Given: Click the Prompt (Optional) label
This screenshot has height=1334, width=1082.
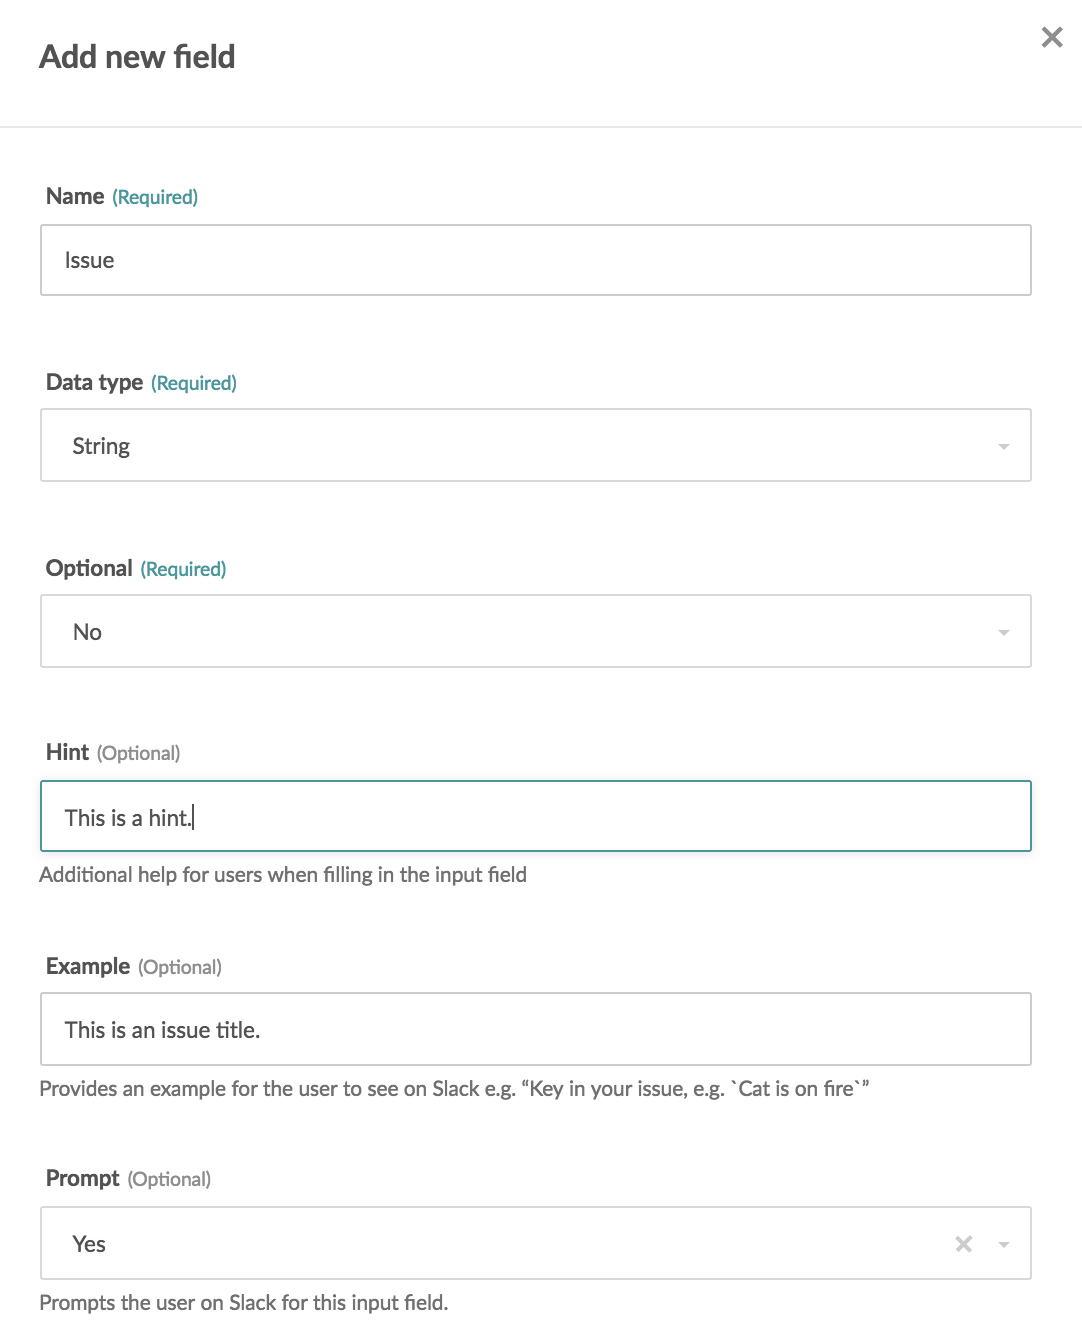Looking at the screenshot, I should (x=128, y=1178).
